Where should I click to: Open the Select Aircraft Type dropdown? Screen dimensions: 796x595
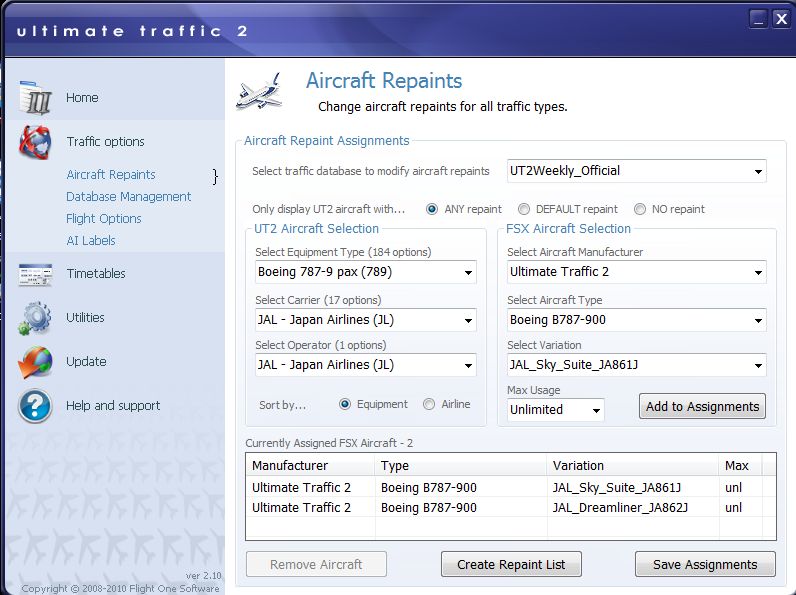pyautogui.click(x=637, y=320)
